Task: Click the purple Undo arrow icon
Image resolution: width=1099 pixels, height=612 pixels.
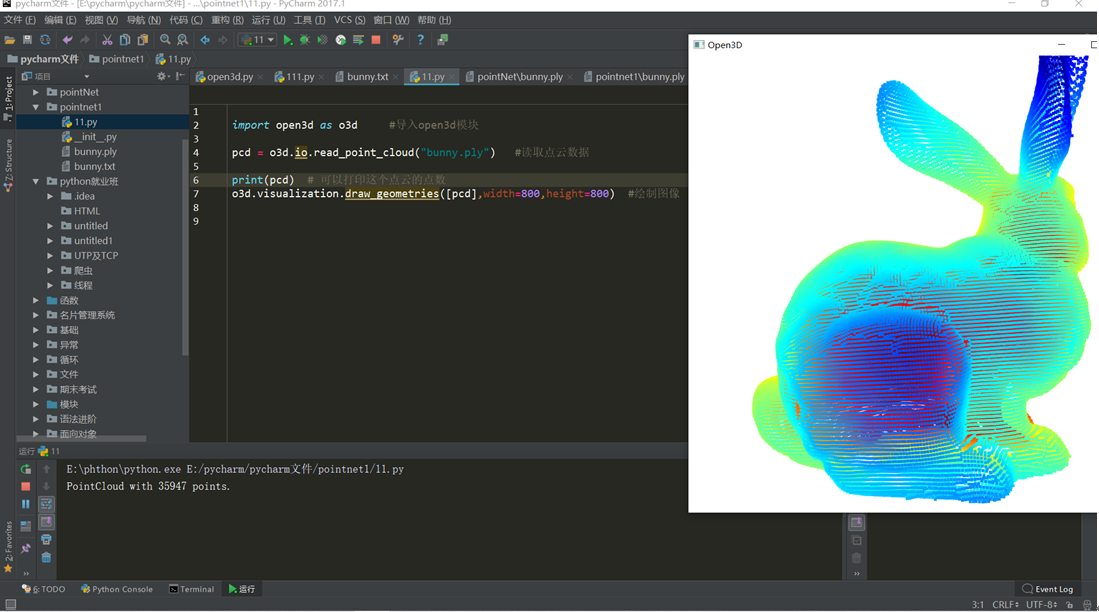Action: (67, 40)
